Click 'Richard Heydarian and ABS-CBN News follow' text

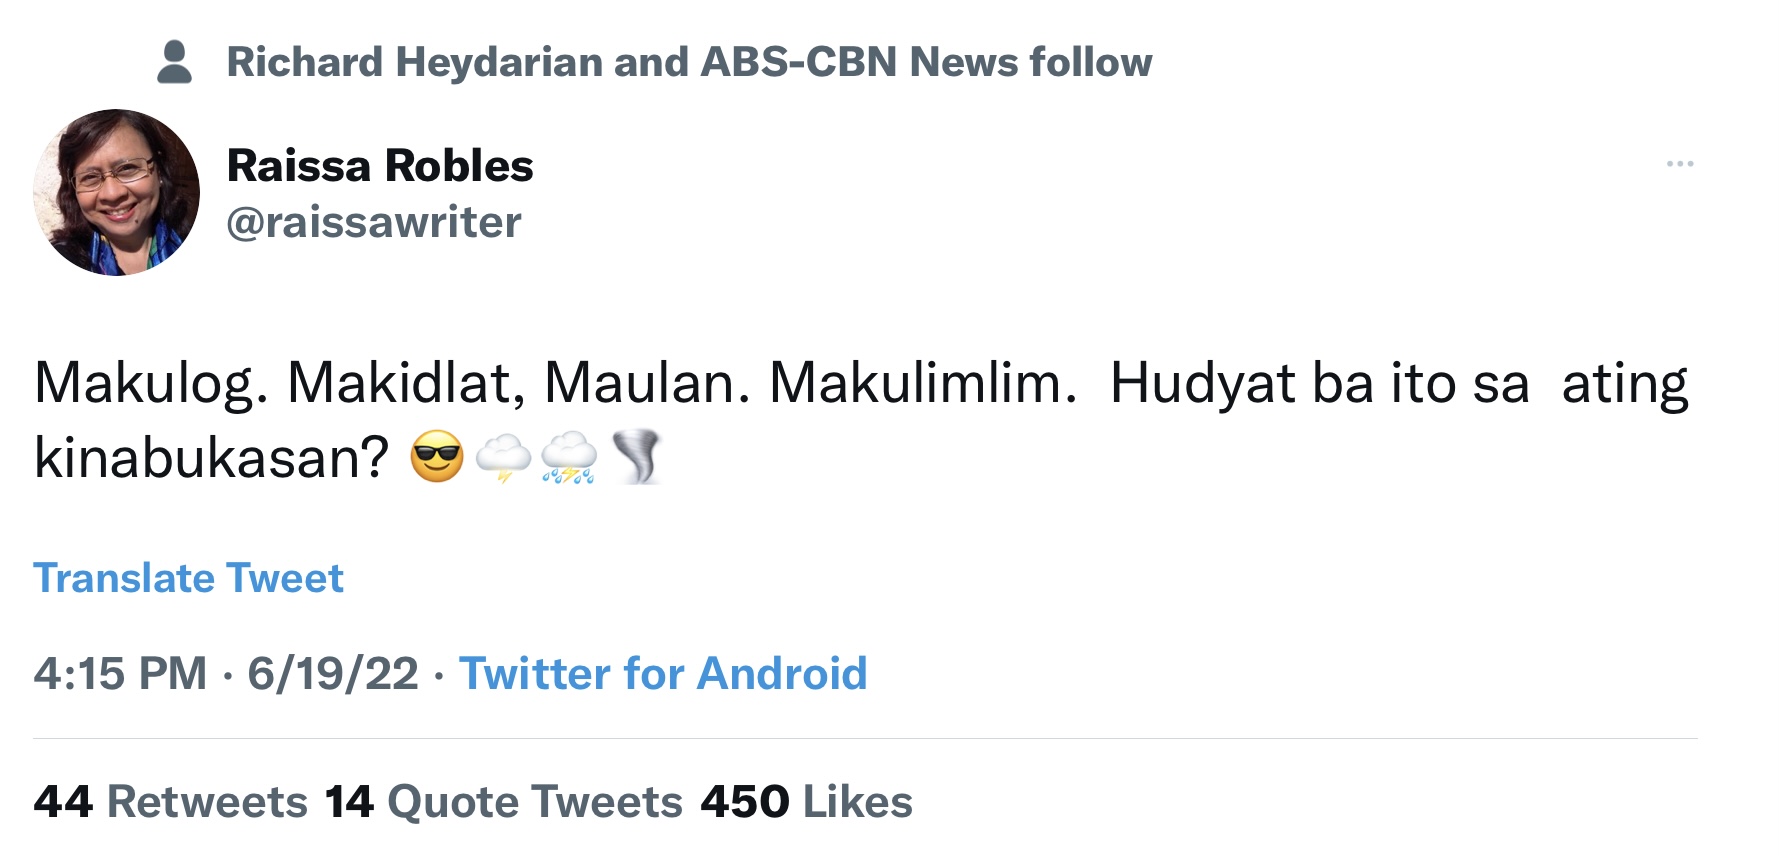point(690,60)
